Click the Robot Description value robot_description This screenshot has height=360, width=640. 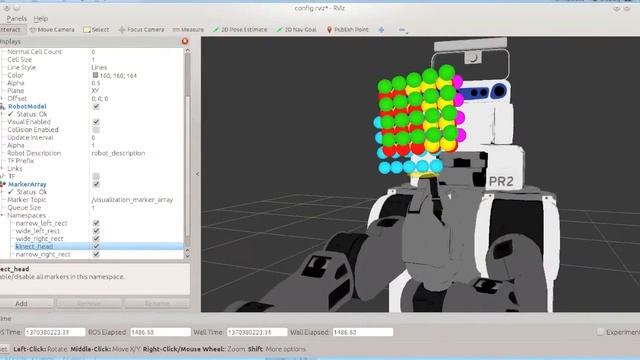(x=118, y=153)
